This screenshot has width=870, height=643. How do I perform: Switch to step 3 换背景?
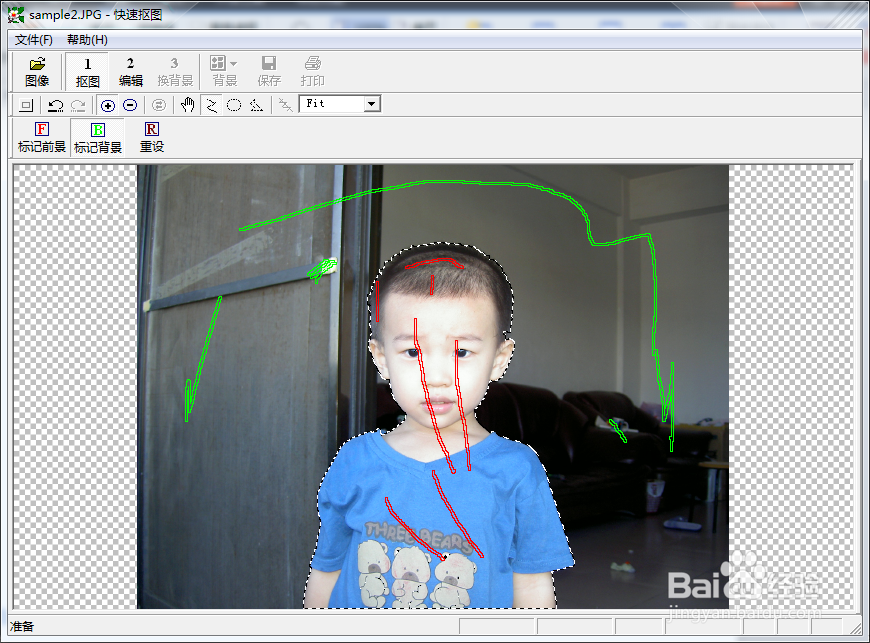[175, 72]
